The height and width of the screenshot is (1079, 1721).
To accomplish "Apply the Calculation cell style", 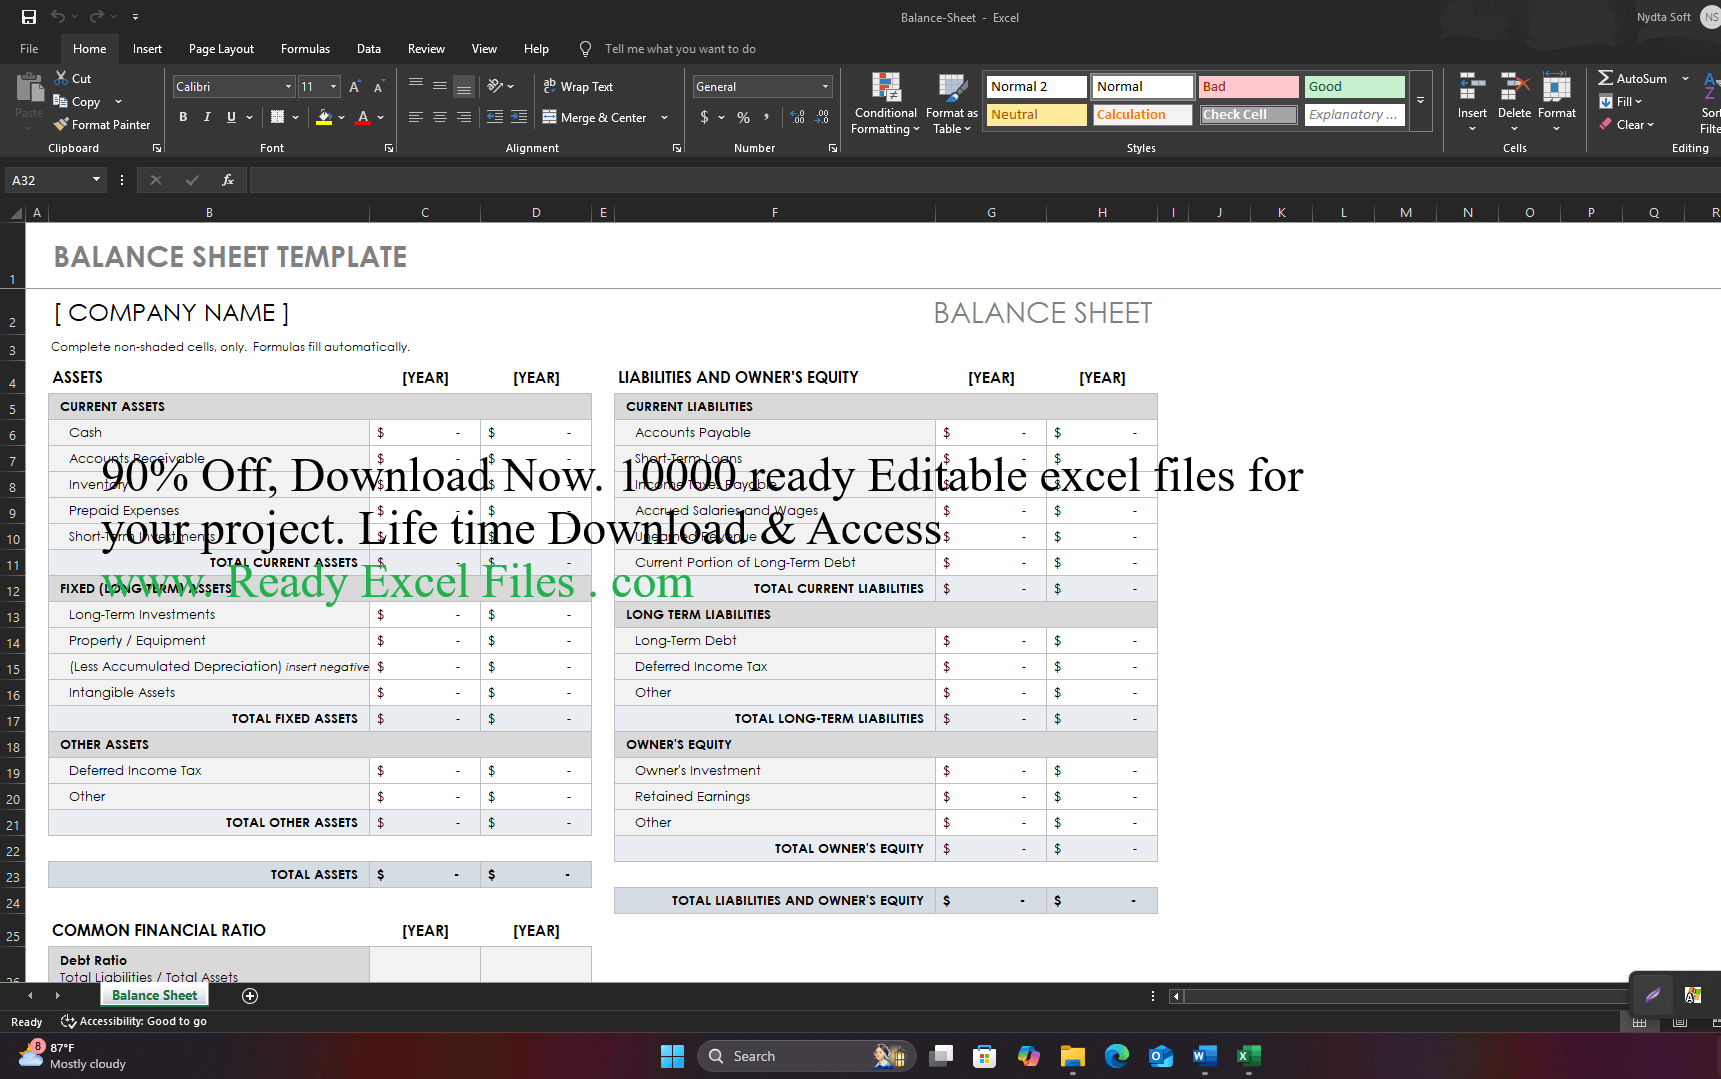I will pos(1142,115).
